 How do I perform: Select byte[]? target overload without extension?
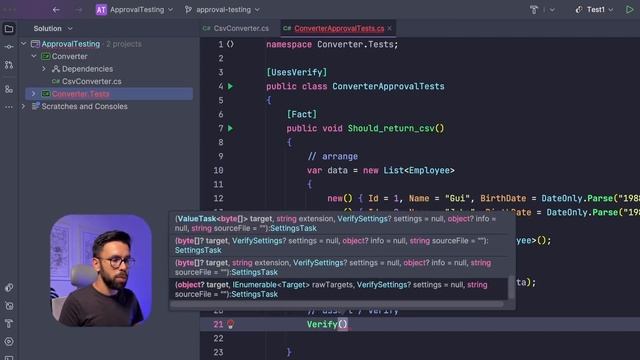click(339, 245)
